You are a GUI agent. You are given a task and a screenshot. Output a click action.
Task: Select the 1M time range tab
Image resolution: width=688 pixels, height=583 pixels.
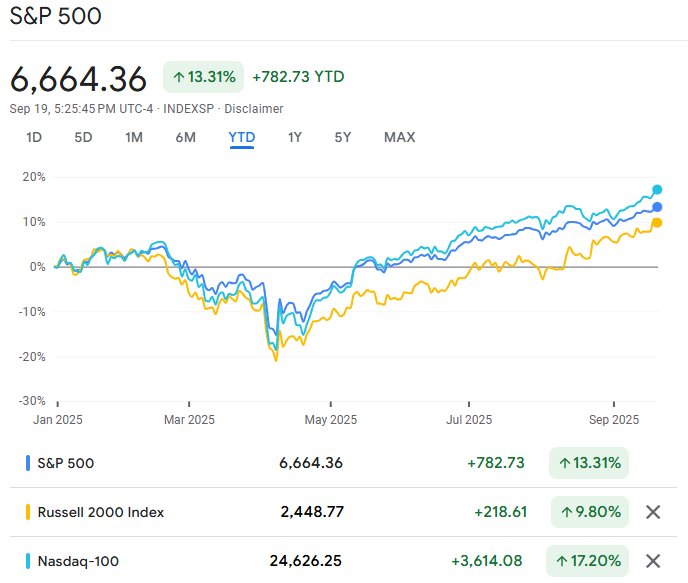(x=134, y=137)
